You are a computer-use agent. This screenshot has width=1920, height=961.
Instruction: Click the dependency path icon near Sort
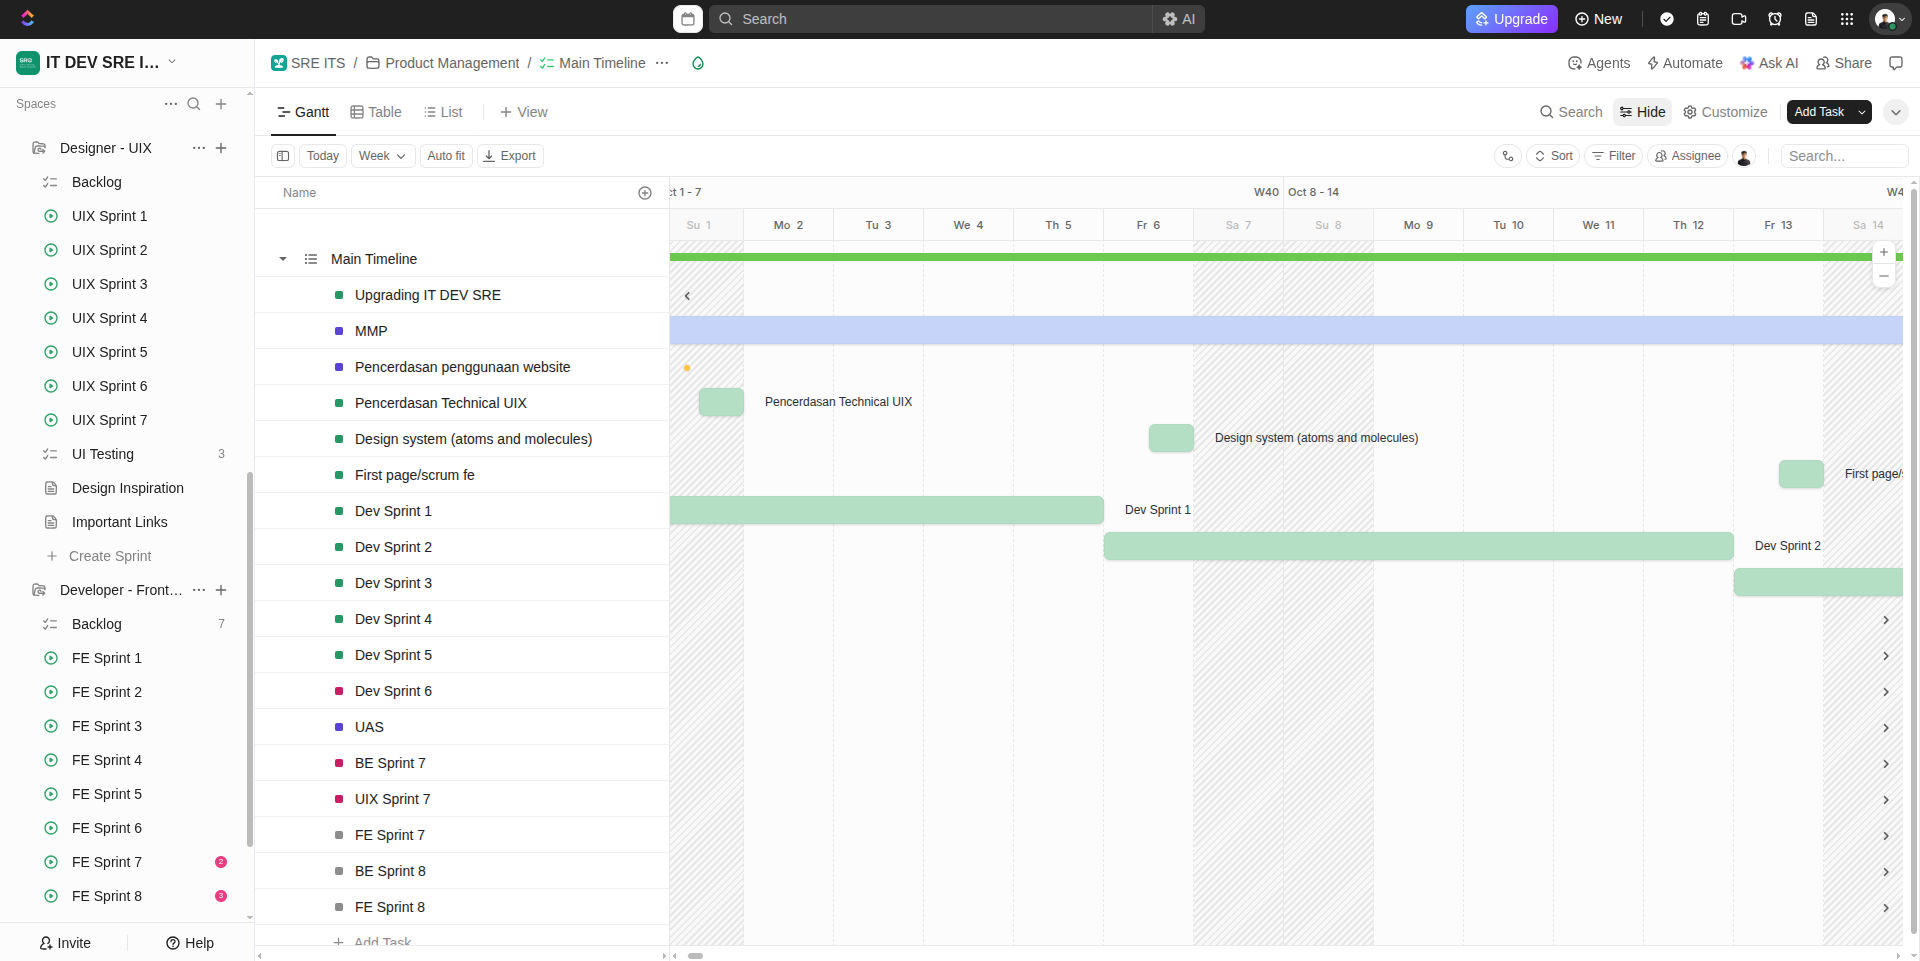tap(1508, 156)
